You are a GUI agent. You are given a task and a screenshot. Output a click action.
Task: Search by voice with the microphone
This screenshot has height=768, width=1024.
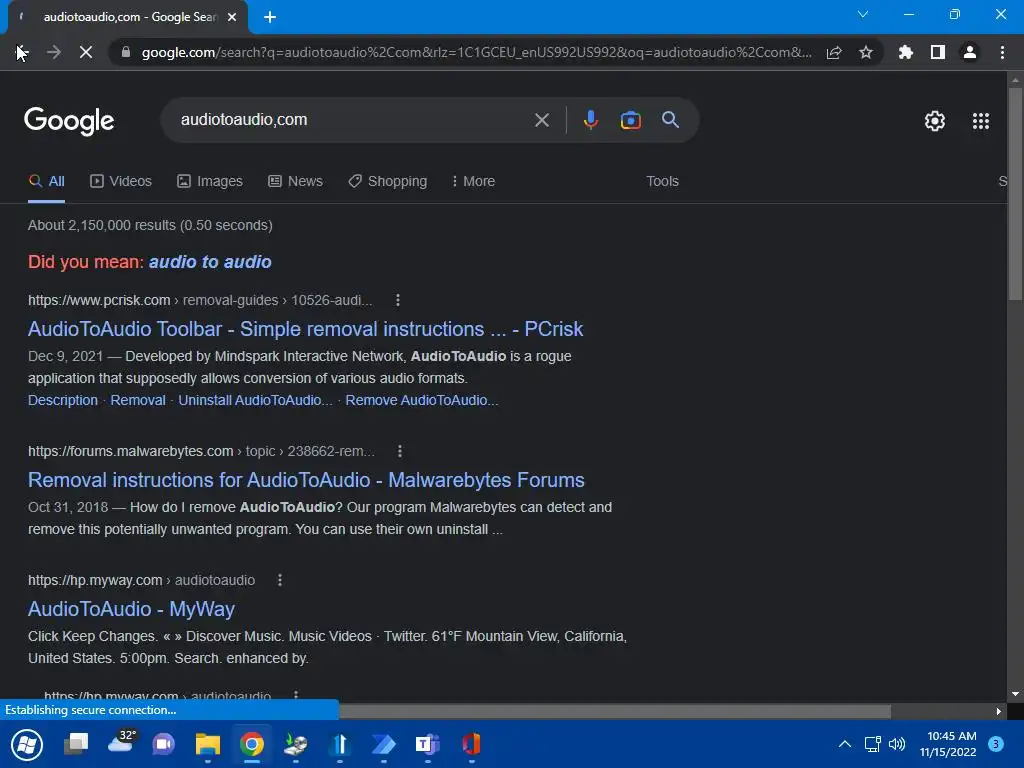pyautogui.click(x=590, y=120)
